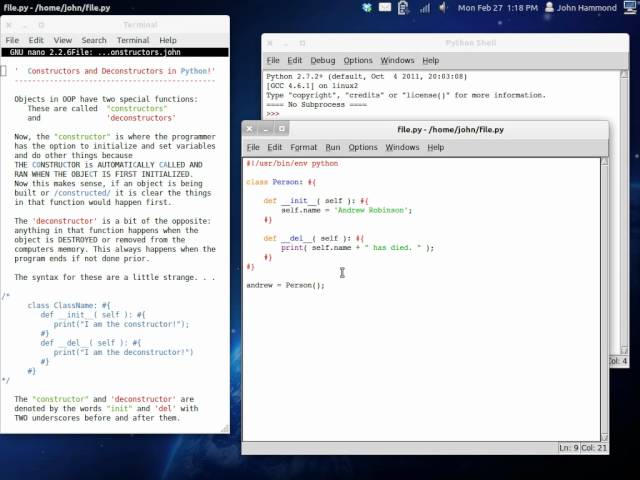
Task: Click file.py editor scrollbar up arrow
Action: 604,161
